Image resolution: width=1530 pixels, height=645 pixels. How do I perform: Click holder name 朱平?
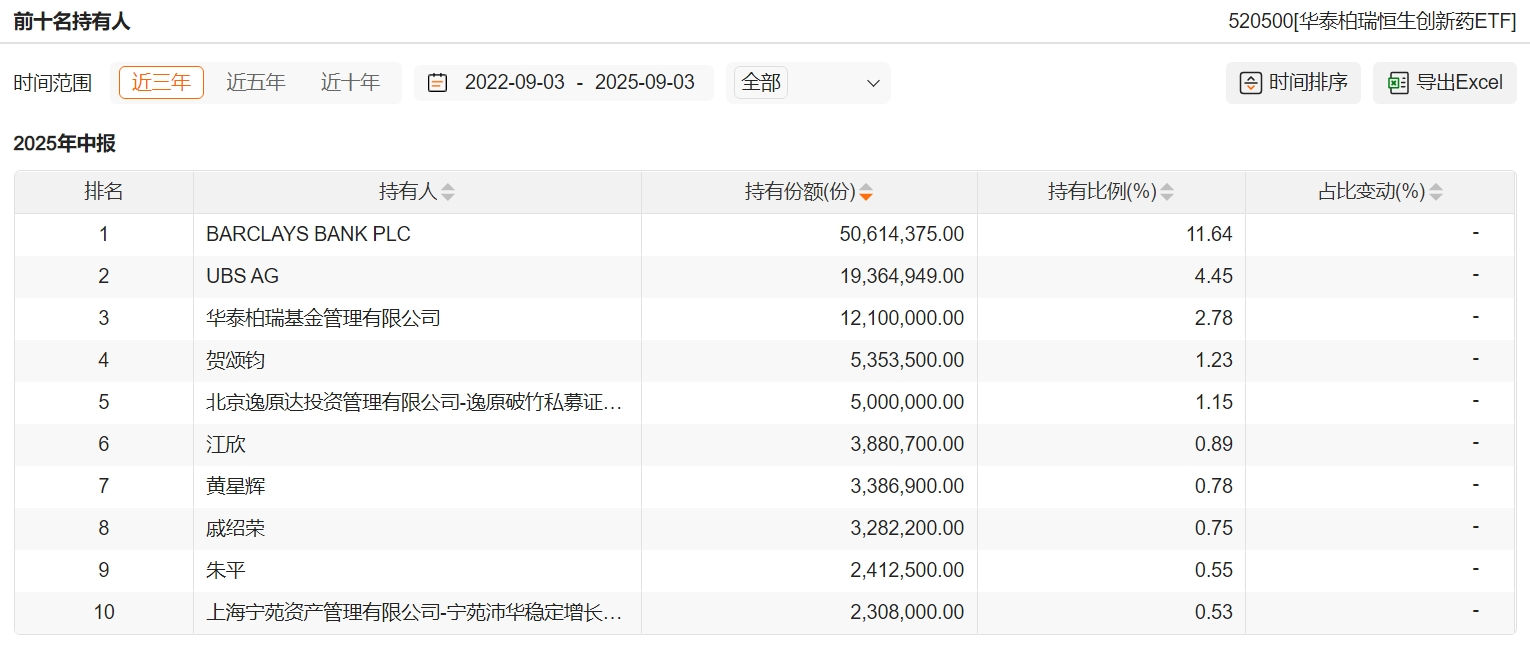(x=226, y=570)
